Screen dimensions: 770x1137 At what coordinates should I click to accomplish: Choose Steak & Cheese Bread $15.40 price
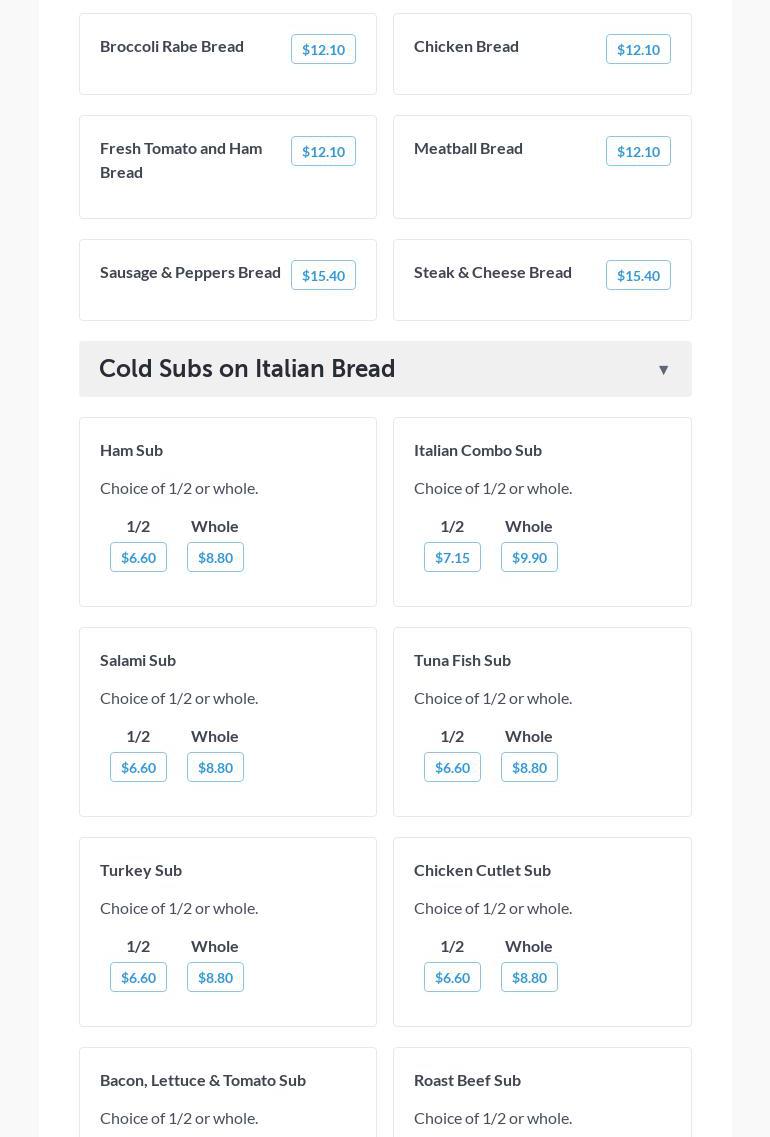638,275
